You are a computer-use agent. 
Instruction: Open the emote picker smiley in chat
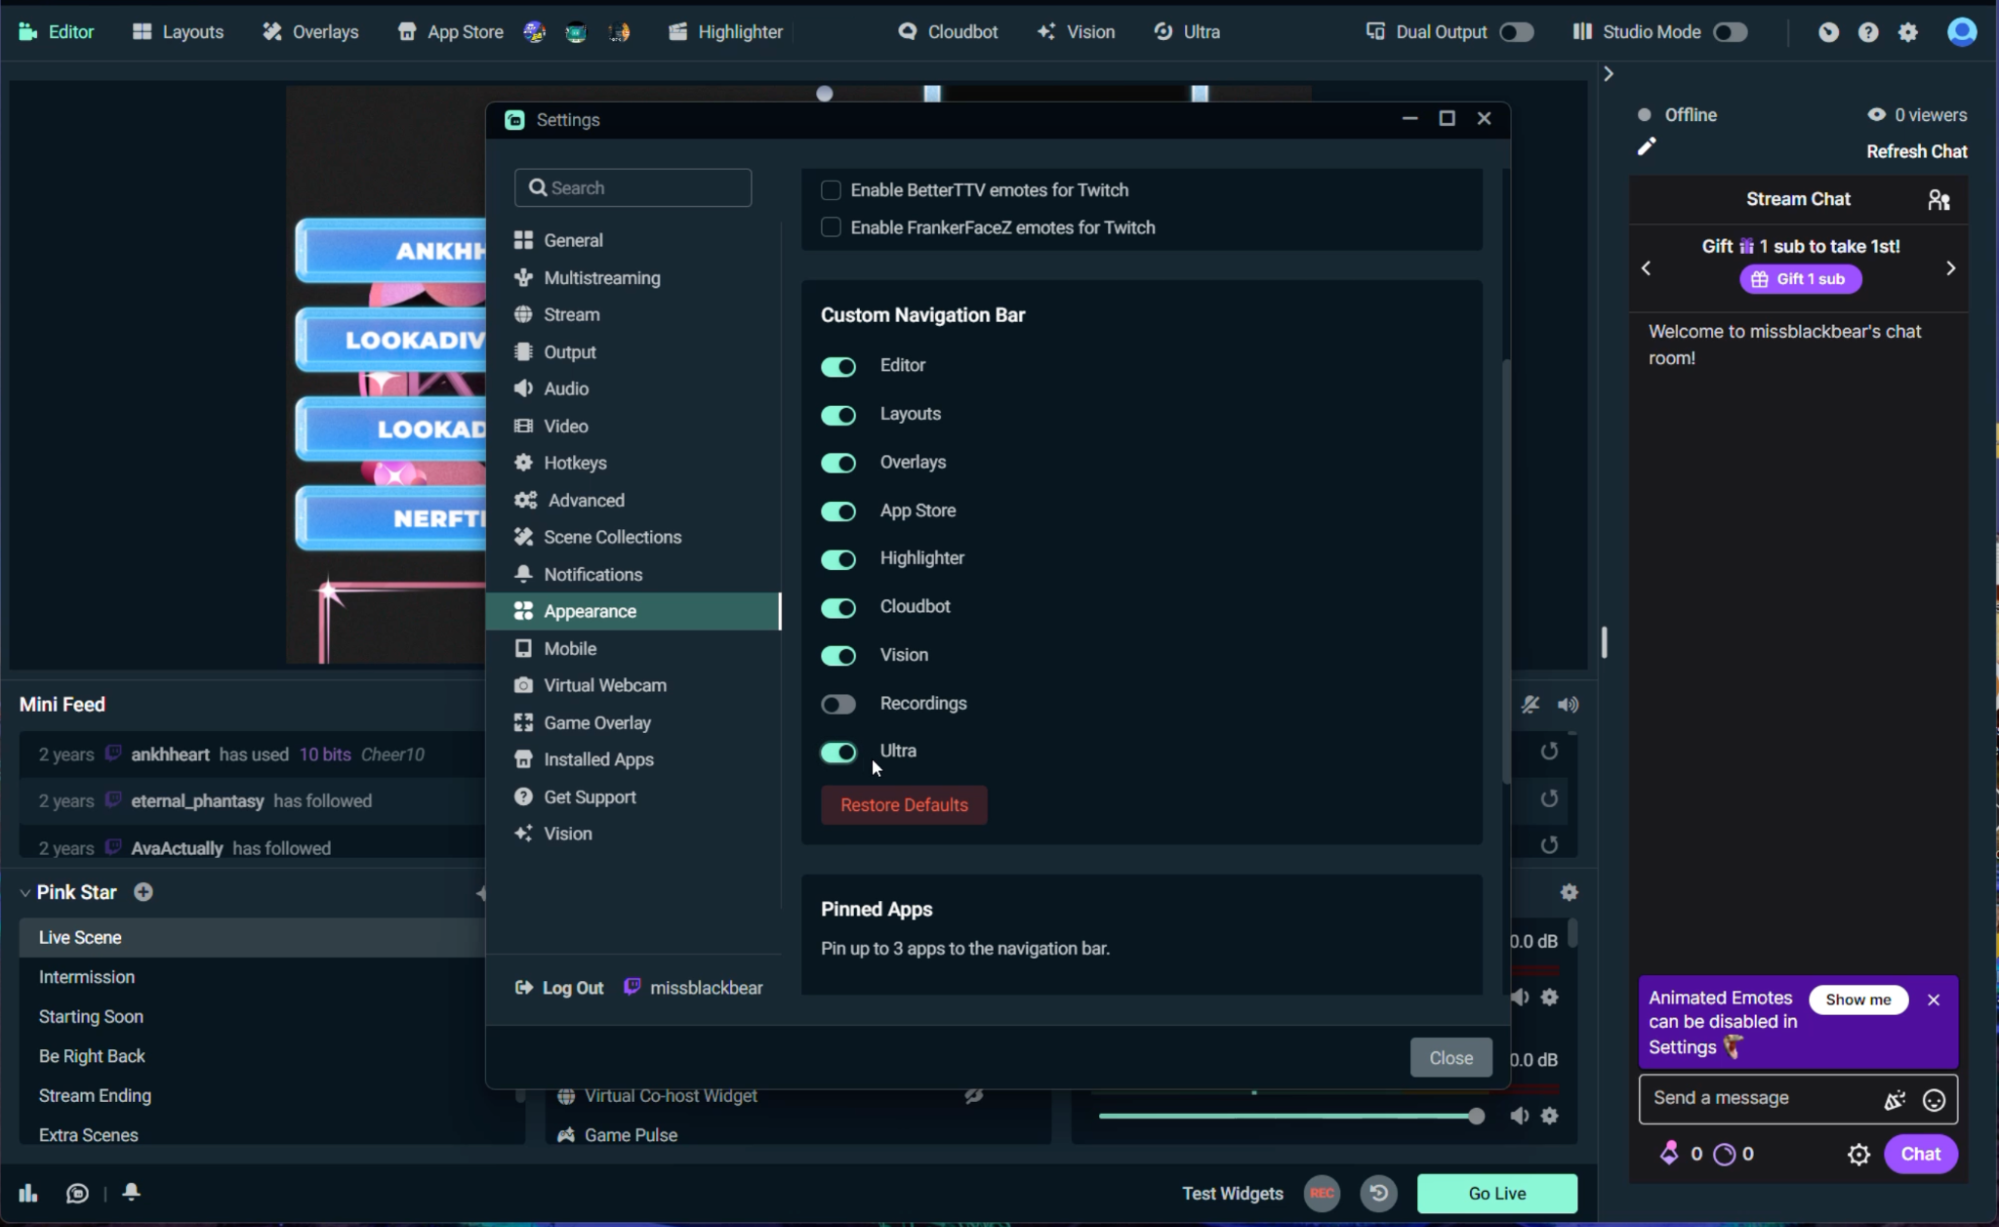[x=1934, y=1100]
